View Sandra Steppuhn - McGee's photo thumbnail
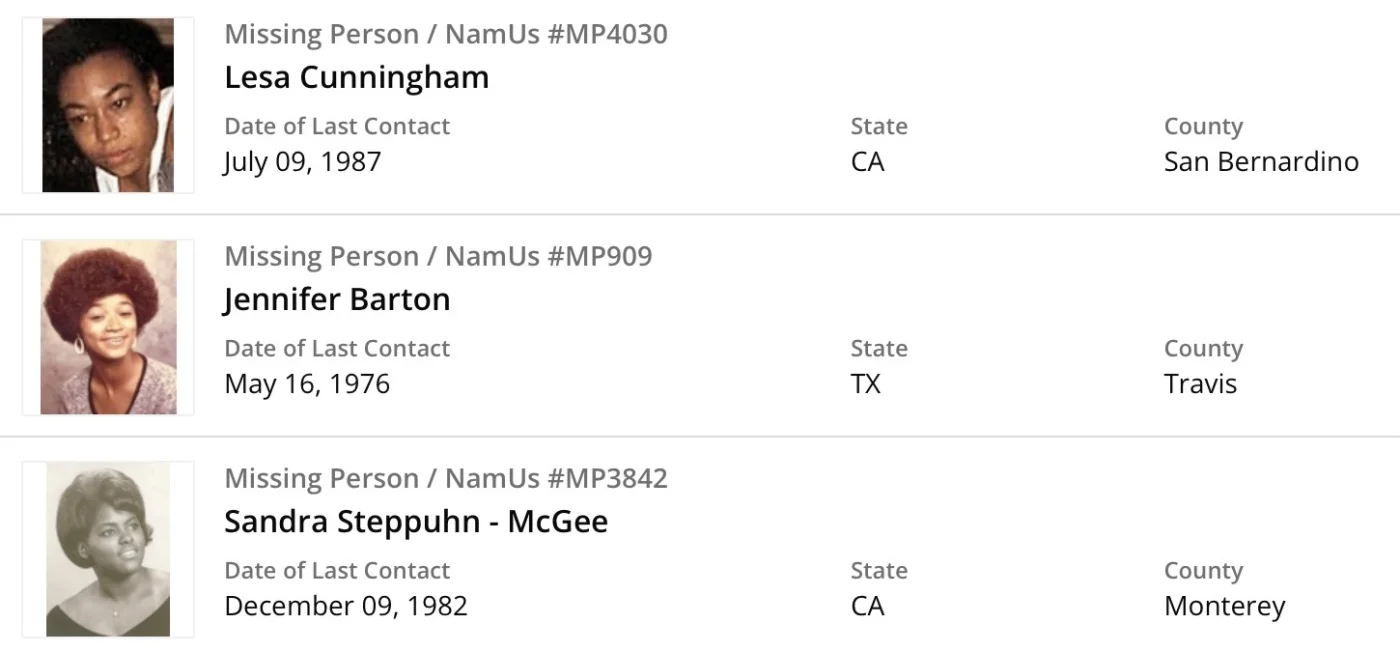The width and height of the screenshot is (1400, 652). coord(108,549)
